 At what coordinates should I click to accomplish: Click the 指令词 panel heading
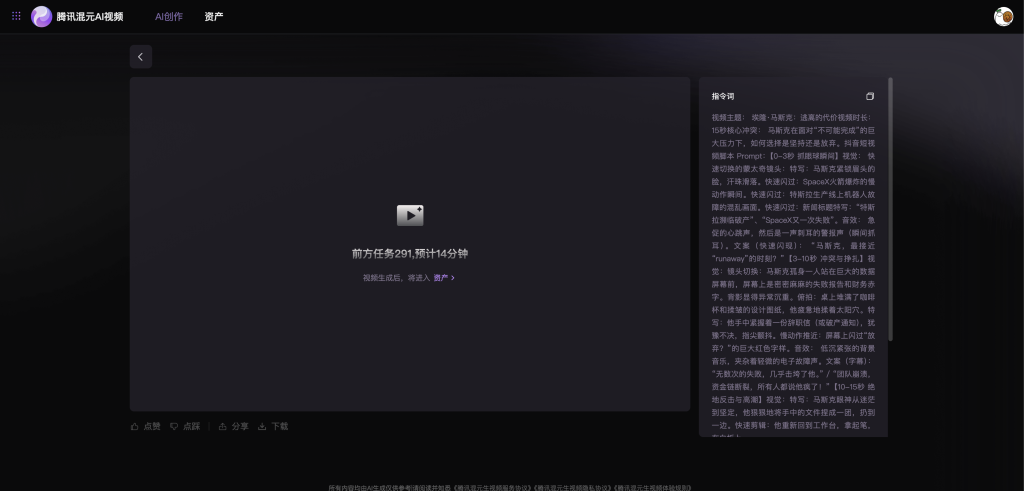coord(723,96)
